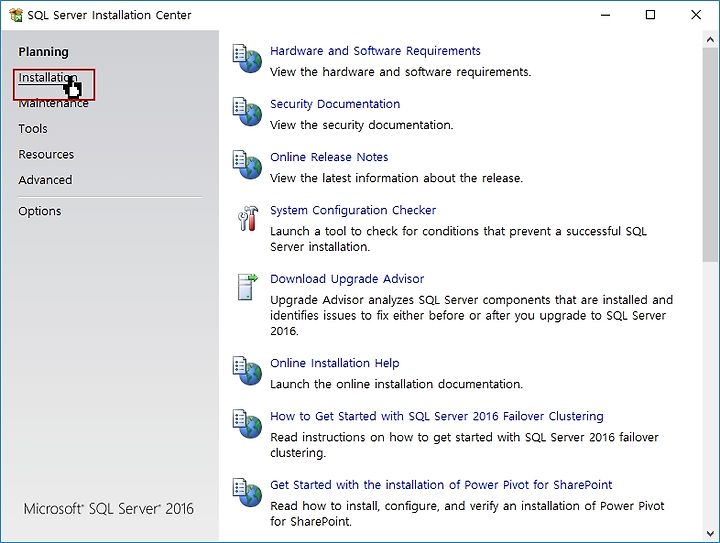Open the Online Release Notes link

point(329,157)
